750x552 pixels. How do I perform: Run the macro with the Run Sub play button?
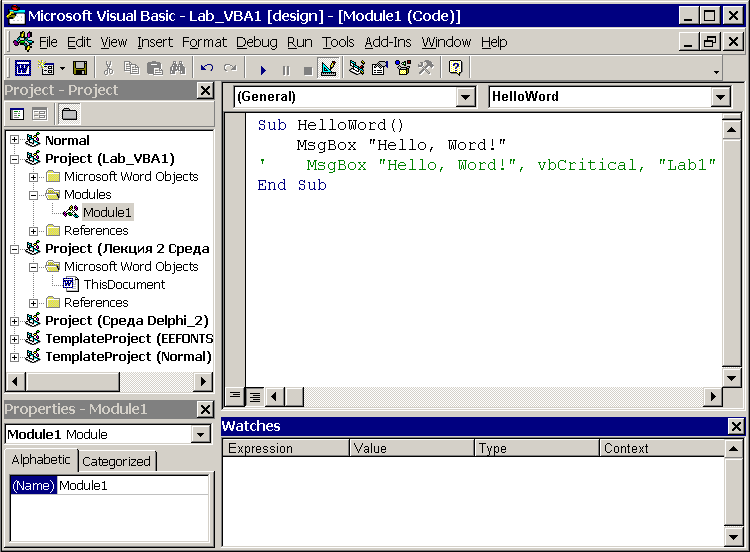(x=263, y=70)
